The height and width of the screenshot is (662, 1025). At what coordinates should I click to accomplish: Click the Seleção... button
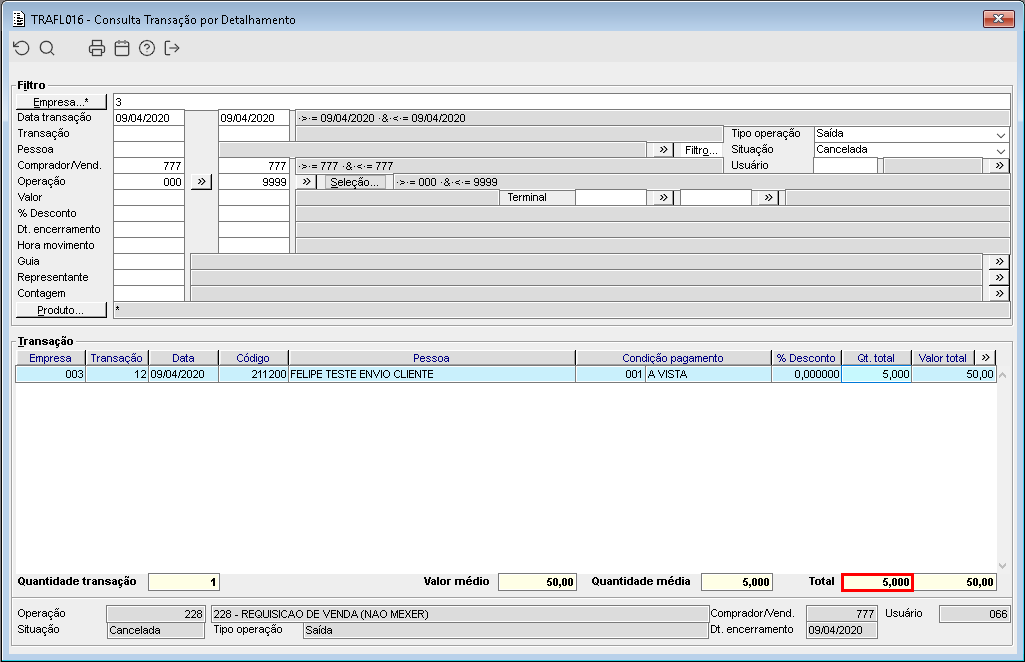point(354,182)
